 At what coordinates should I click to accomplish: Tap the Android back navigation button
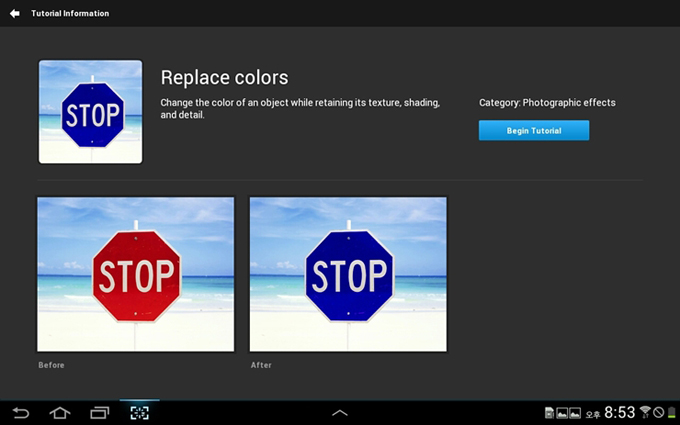pos(20,413)
